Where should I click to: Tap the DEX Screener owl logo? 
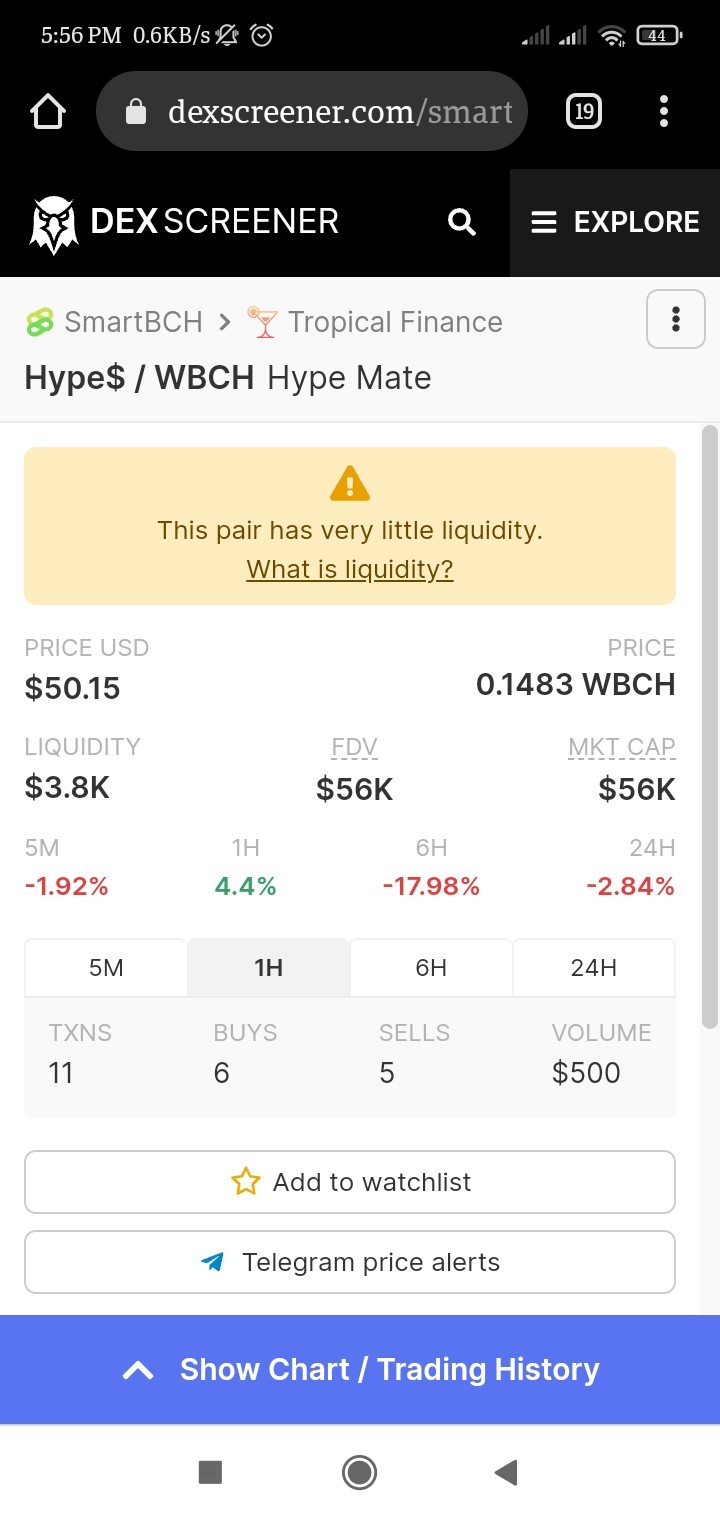pos(54,224)
